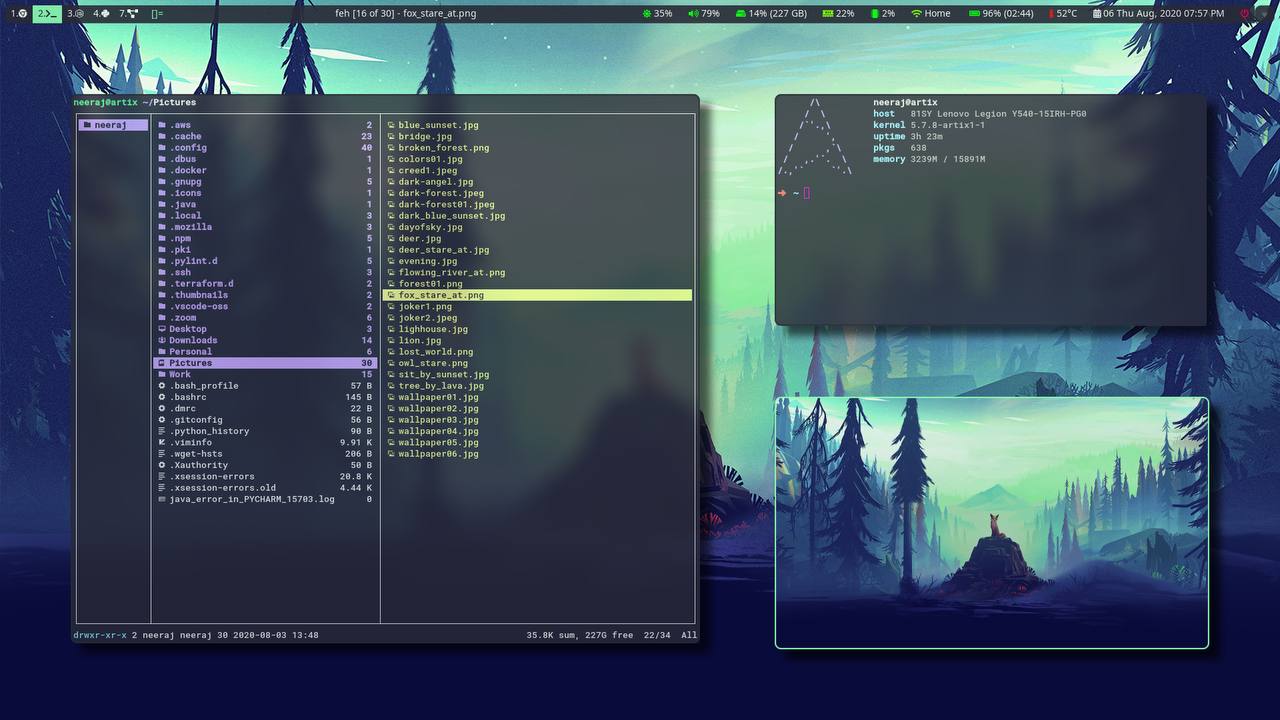Click the fox image in the feh window
The height and width of the screenshot is (720, 1280).
tap(992, 523)
